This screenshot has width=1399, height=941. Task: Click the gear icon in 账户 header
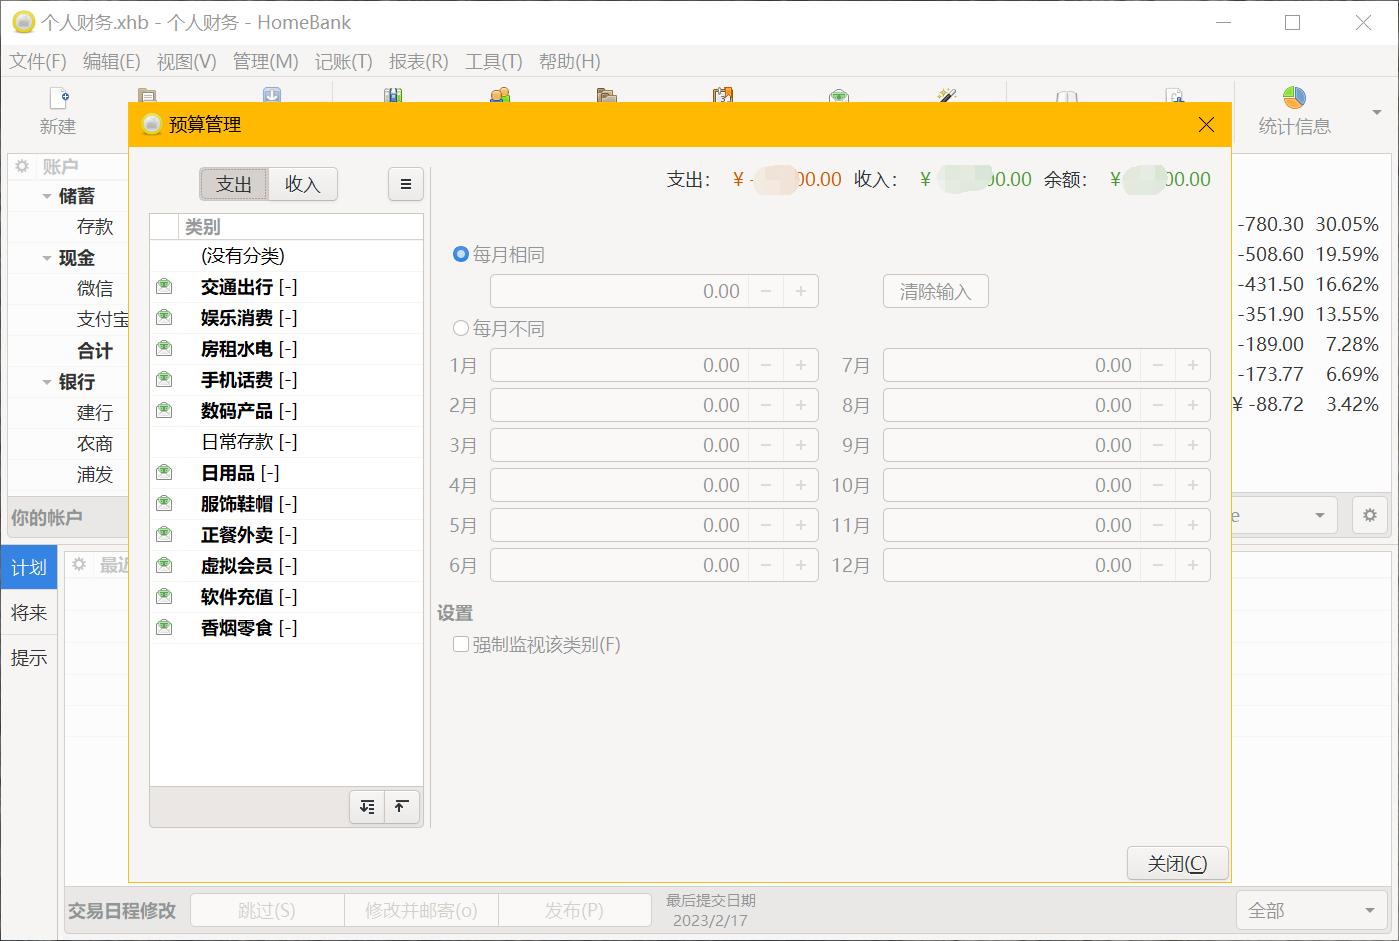tap(22, 167)
